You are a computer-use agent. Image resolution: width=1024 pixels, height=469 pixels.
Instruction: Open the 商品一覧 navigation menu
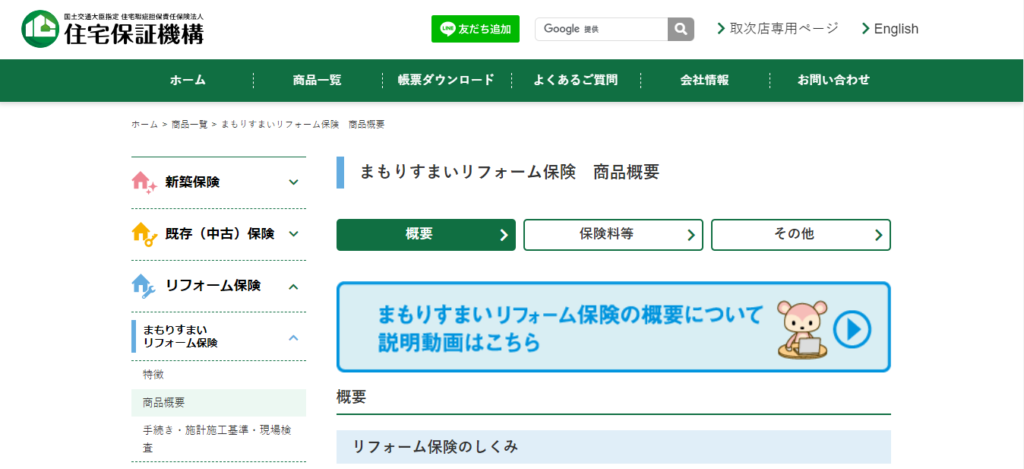[317, 80]
